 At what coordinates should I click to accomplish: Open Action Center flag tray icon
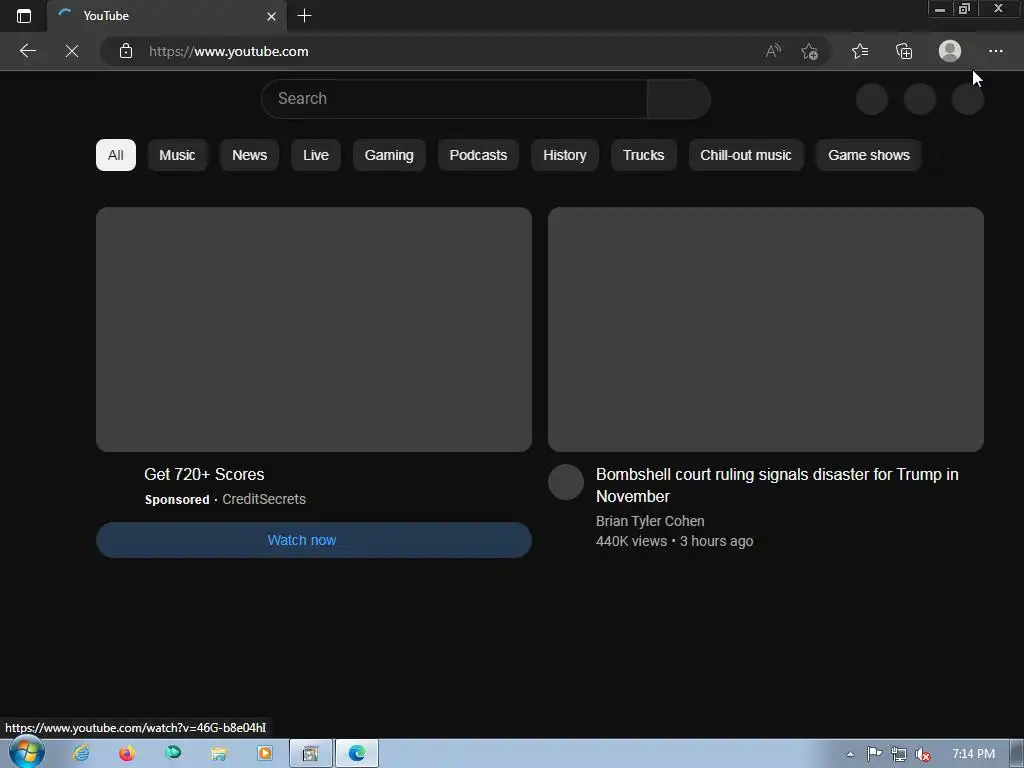point(874,754)
